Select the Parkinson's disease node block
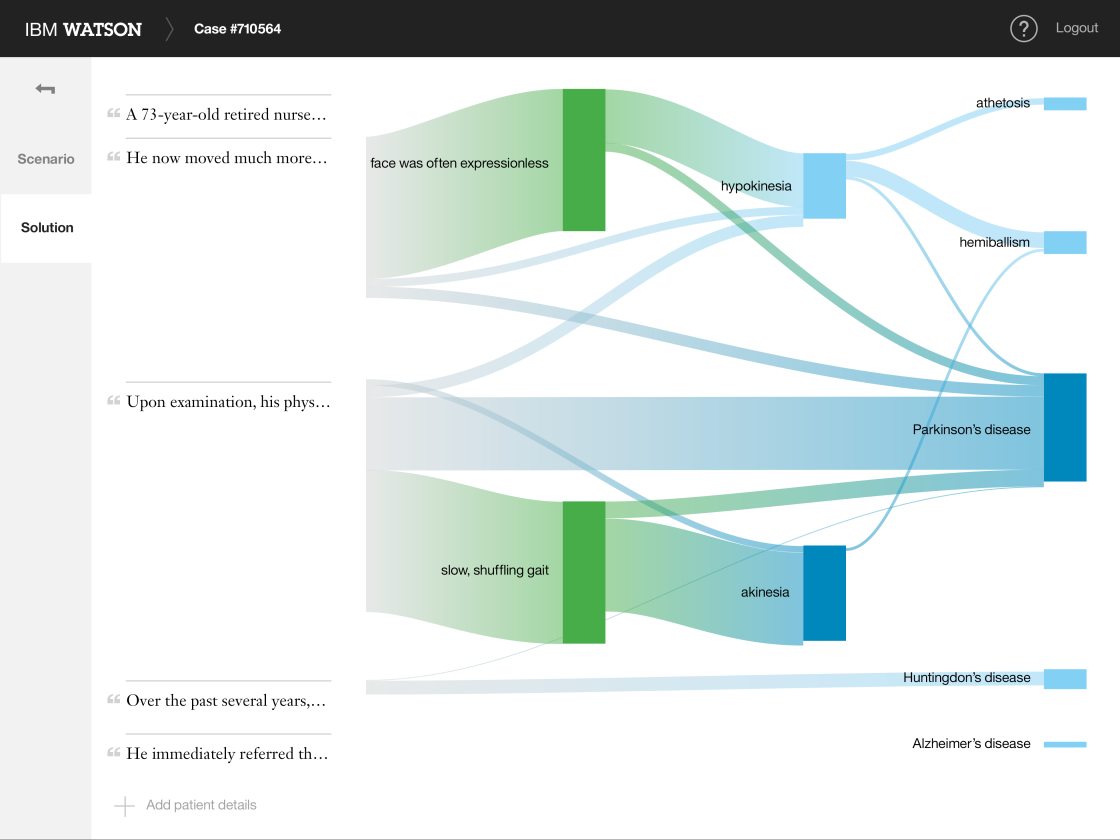This screenshot has height=840, width=1120. tap(1065, 427)
